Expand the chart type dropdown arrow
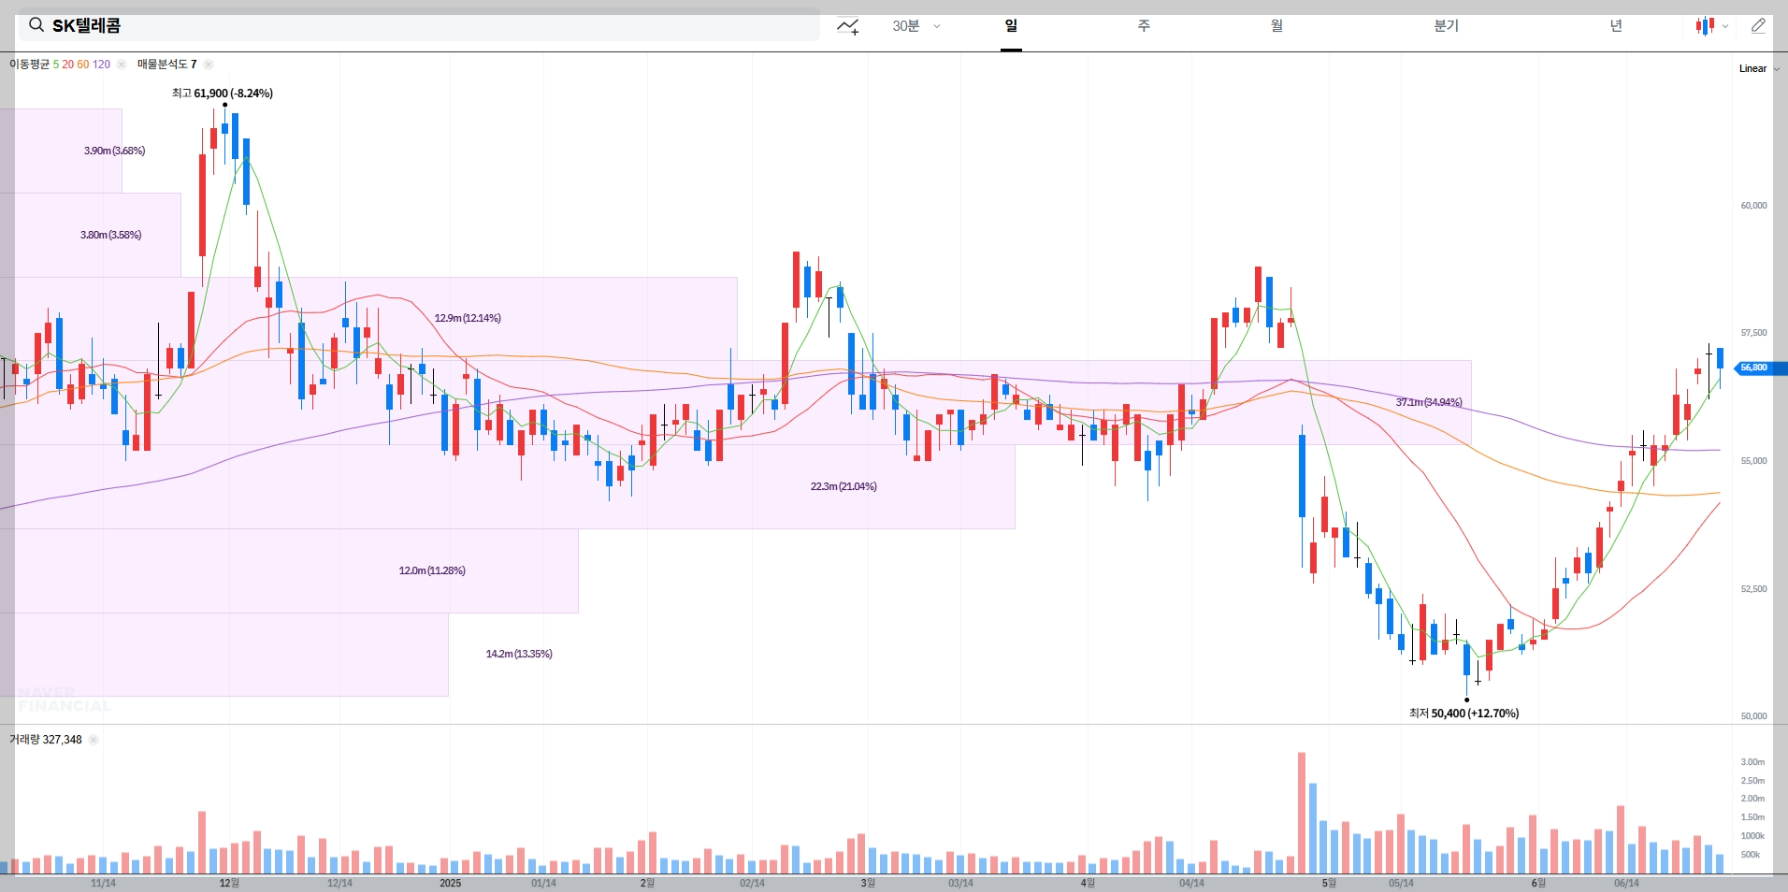The height and width of the screenshot is (892, 1788). point(1725,27)
